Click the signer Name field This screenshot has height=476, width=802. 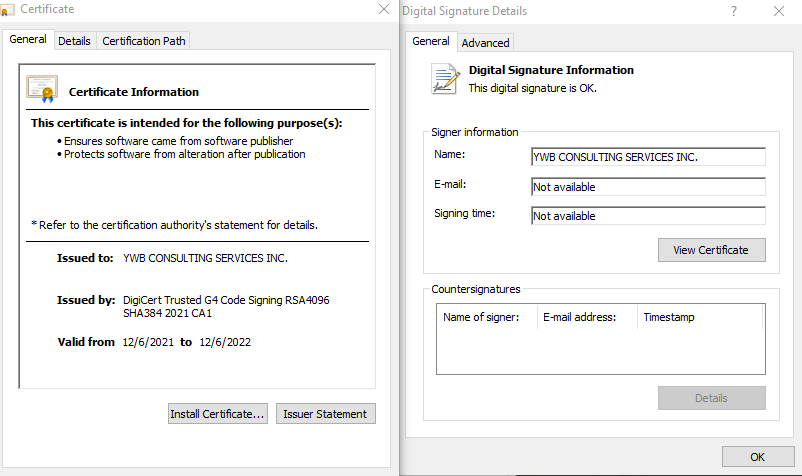pyautogui.click(x=648, y=157)
